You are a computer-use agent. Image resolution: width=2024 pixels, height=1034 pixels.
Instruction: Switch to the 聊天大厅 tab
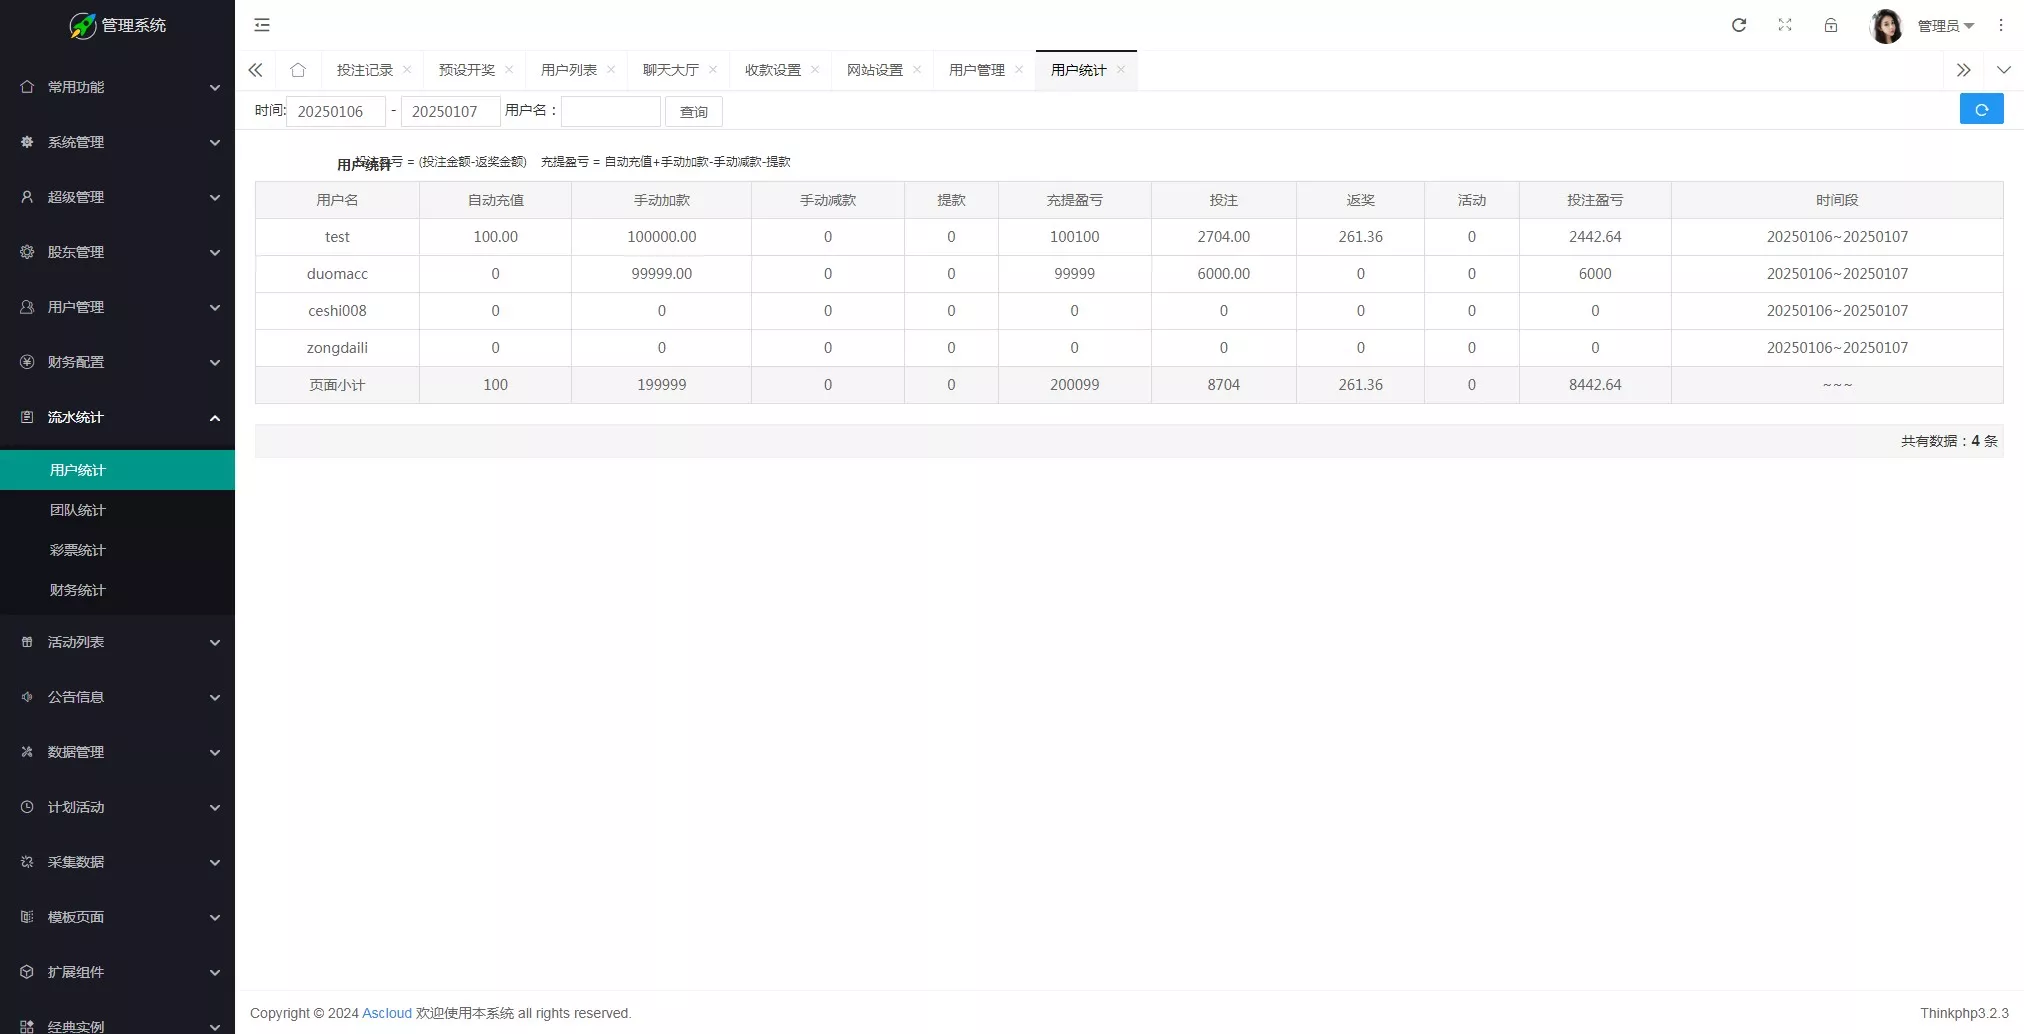click(x=670, y=70)
